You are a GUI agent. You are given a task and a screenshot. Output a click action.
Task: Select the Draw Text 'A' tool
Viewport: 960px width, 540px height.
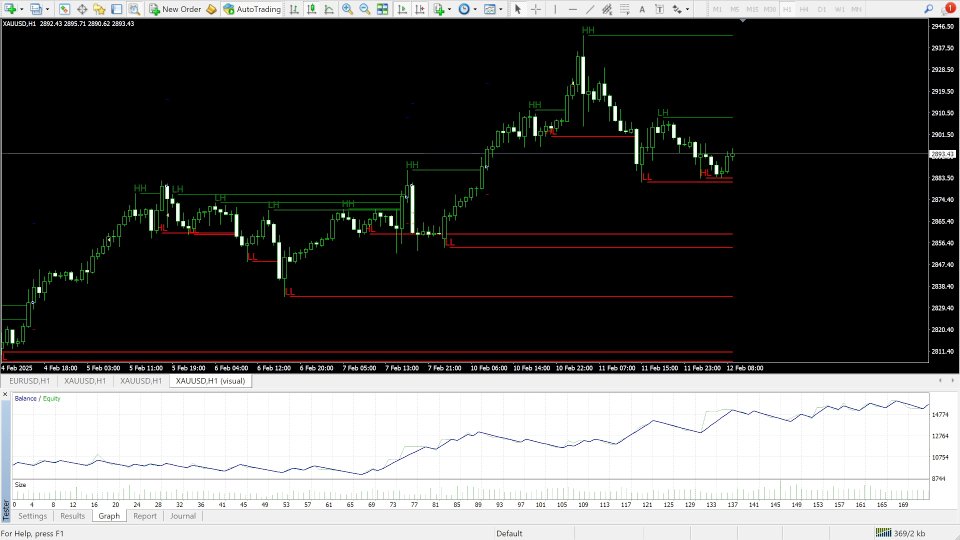[x=642, y=9]
